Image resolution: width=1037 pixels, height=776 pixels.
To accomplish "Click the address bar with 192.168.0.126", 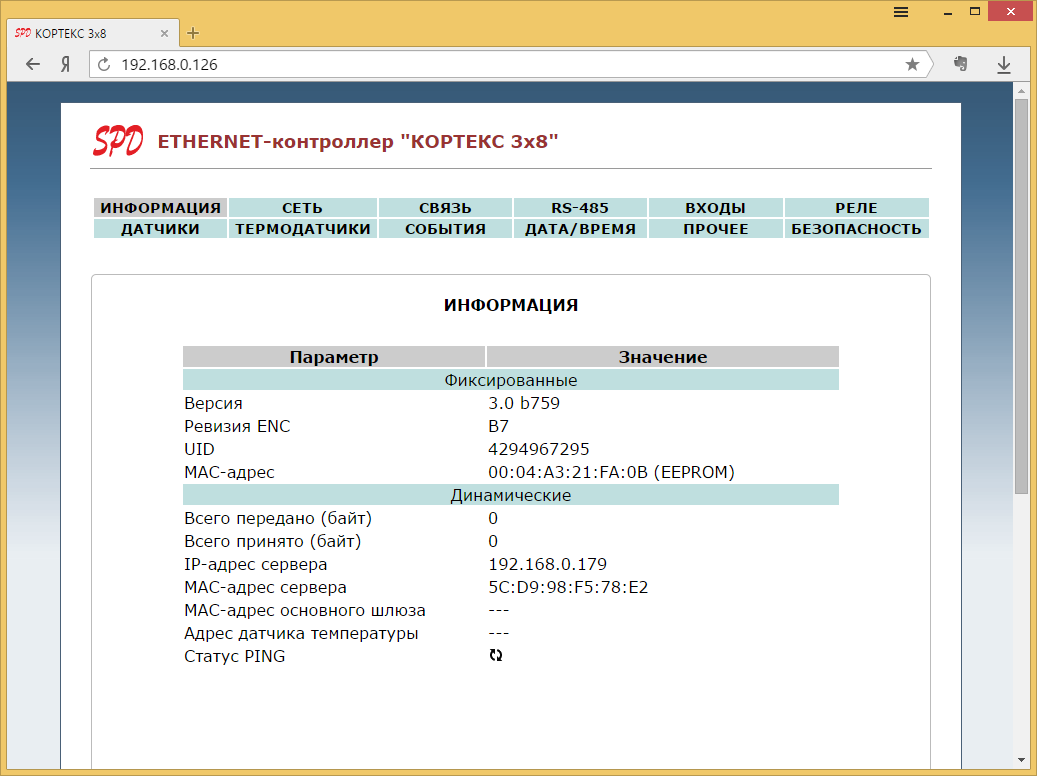I will 500,64.
